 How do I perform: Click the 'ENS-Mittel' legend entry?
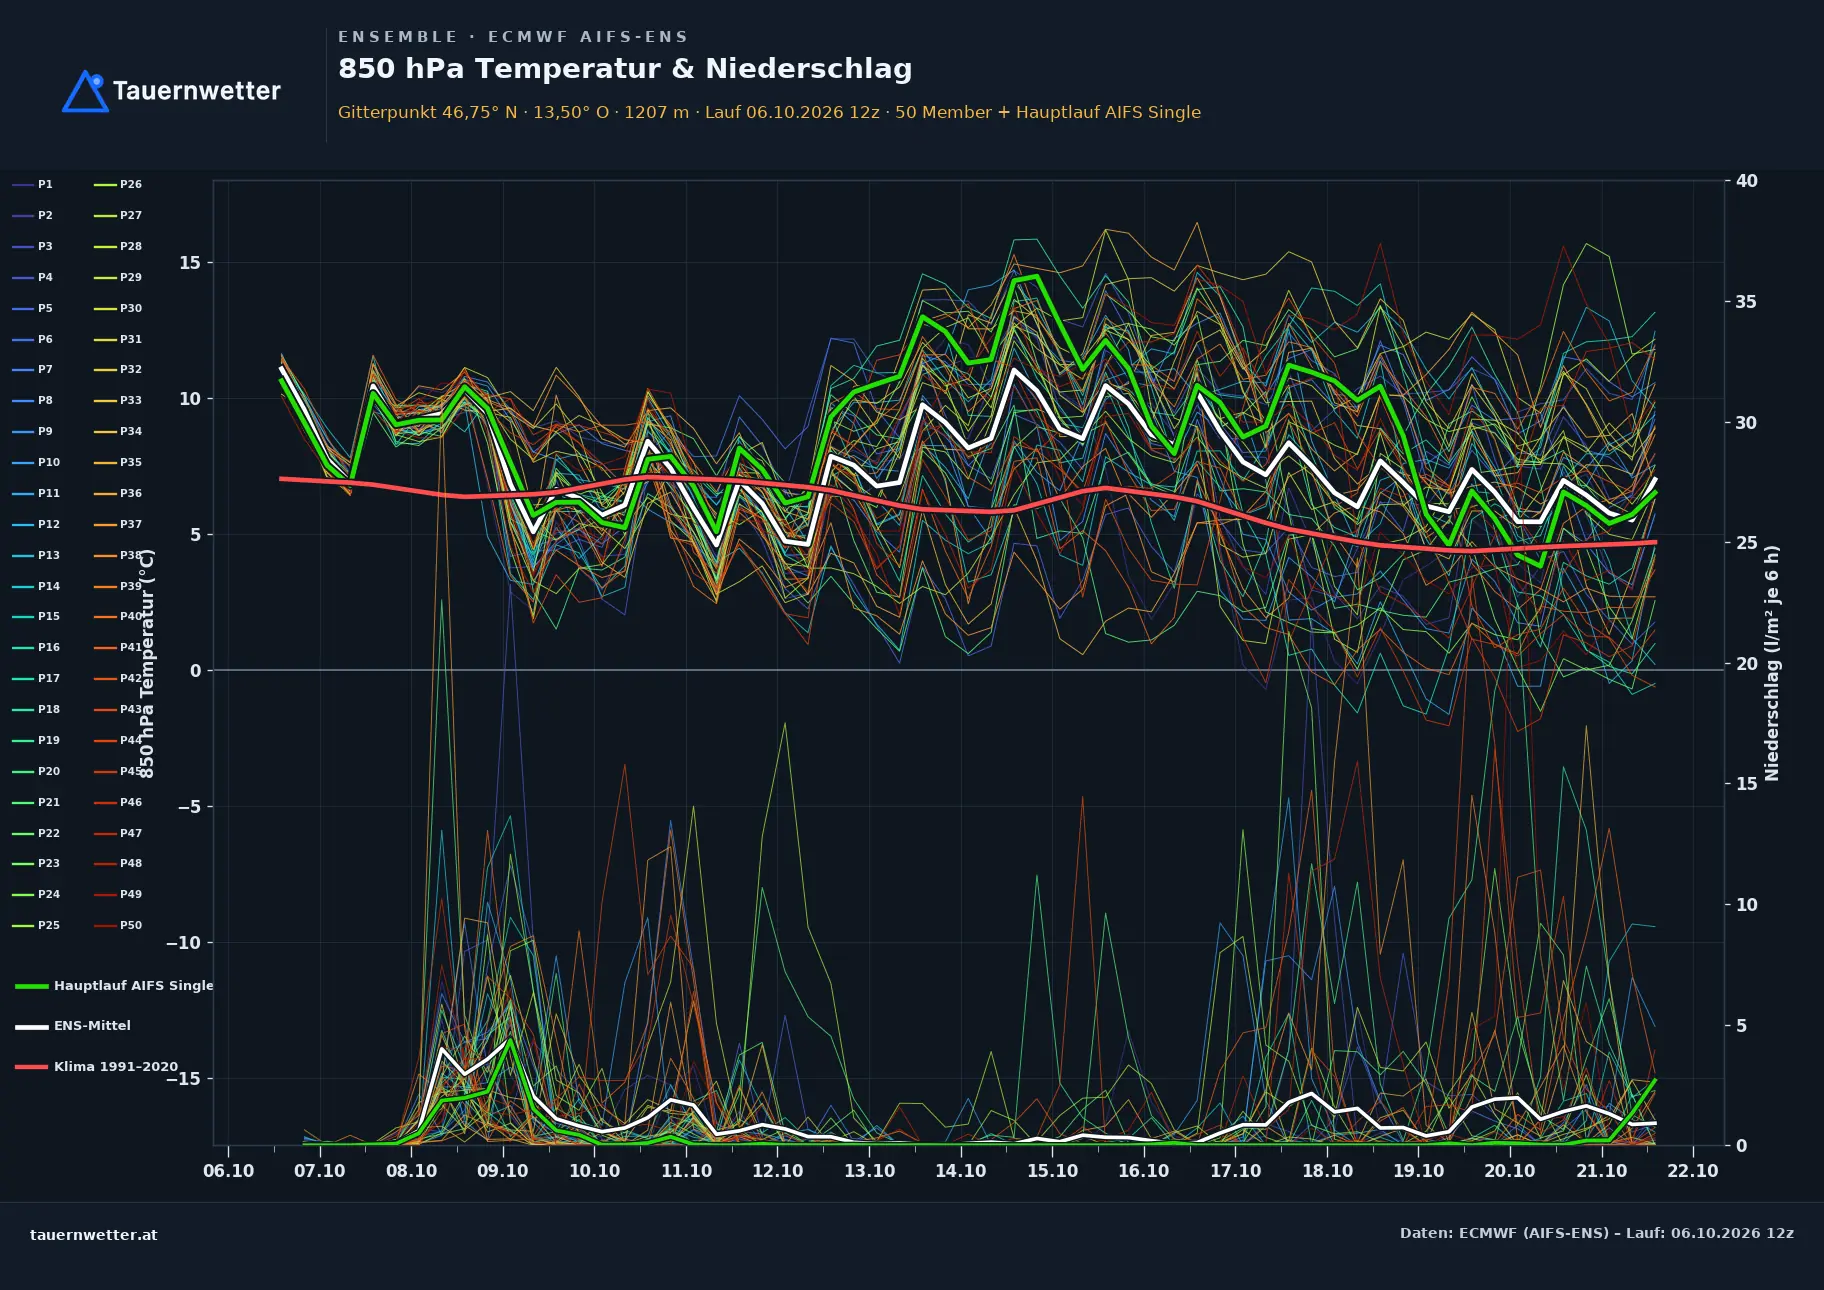[73, 1026]
